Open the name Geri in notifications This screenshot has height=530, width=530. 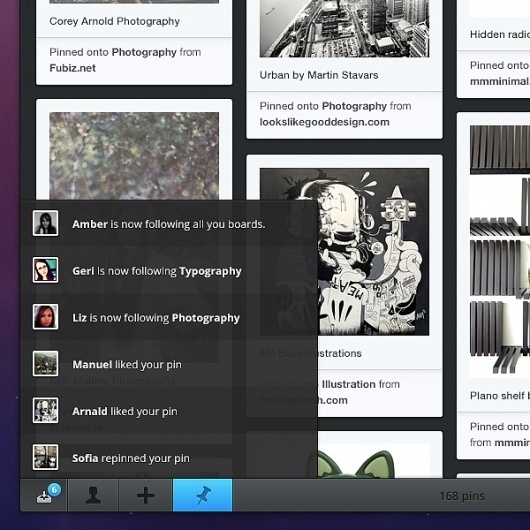coord(83,271)
